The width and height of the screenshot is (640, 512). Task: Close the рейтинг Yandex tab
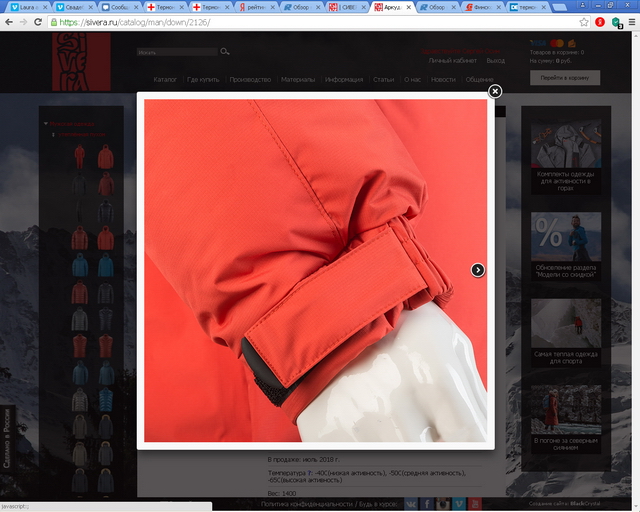pyautogui.click(x=272, y=7)
